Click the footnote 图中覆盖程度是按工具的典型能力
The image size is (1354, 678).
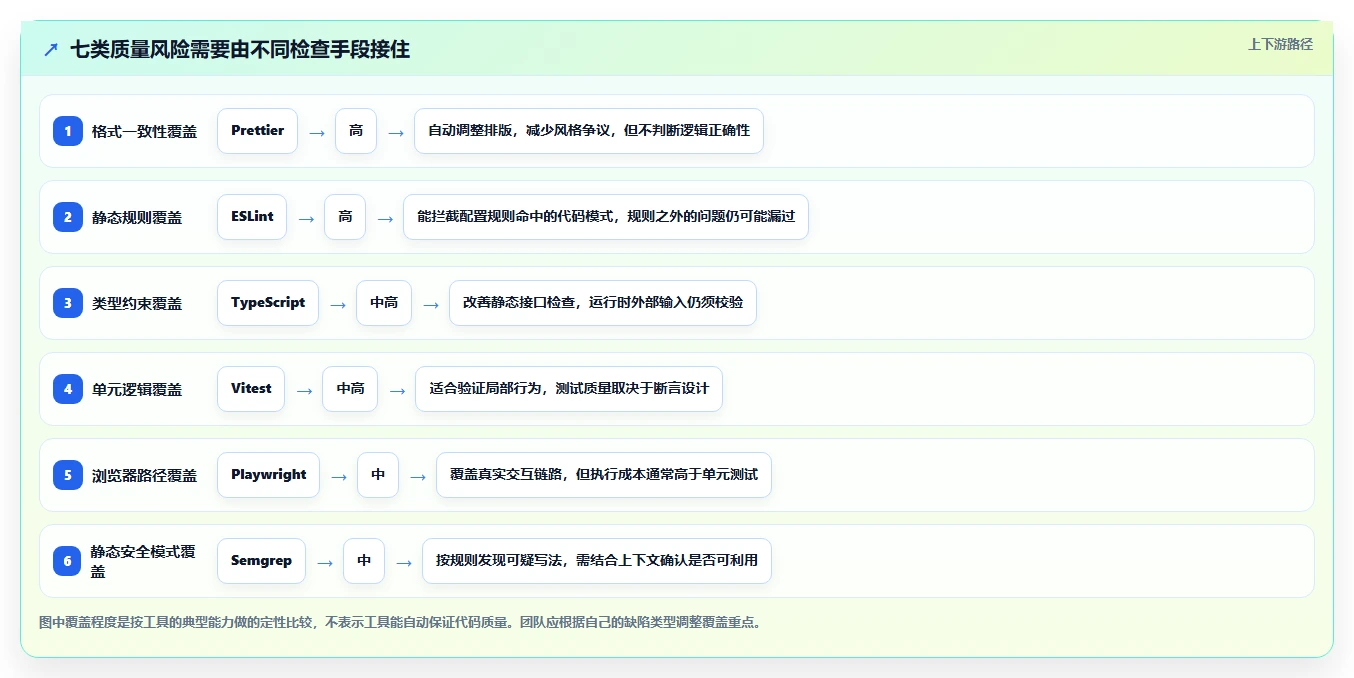click(x=402, y=622)
